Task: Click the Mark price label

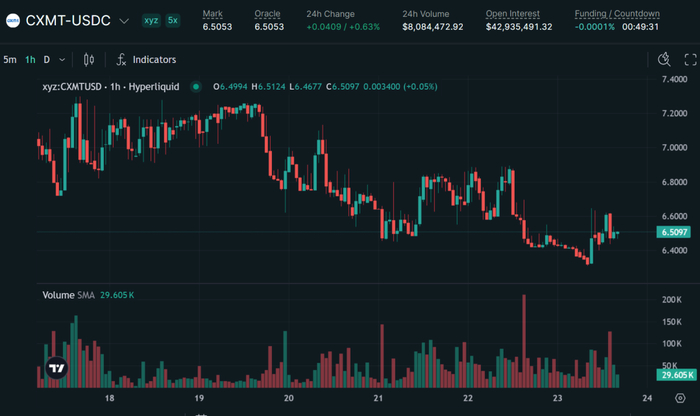Action: point(212,14)
